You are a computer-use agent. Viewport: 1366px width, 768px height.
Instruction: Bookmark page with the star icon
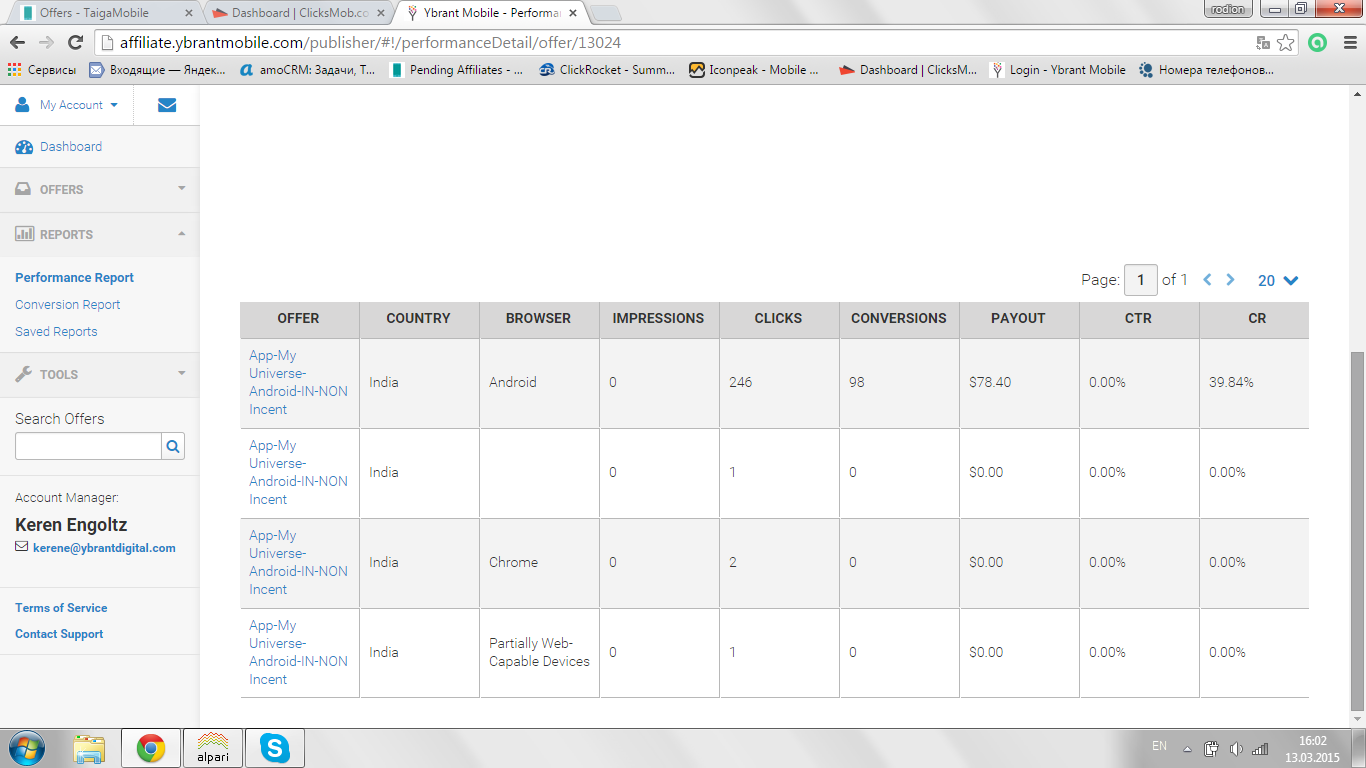coord(1286,43)
